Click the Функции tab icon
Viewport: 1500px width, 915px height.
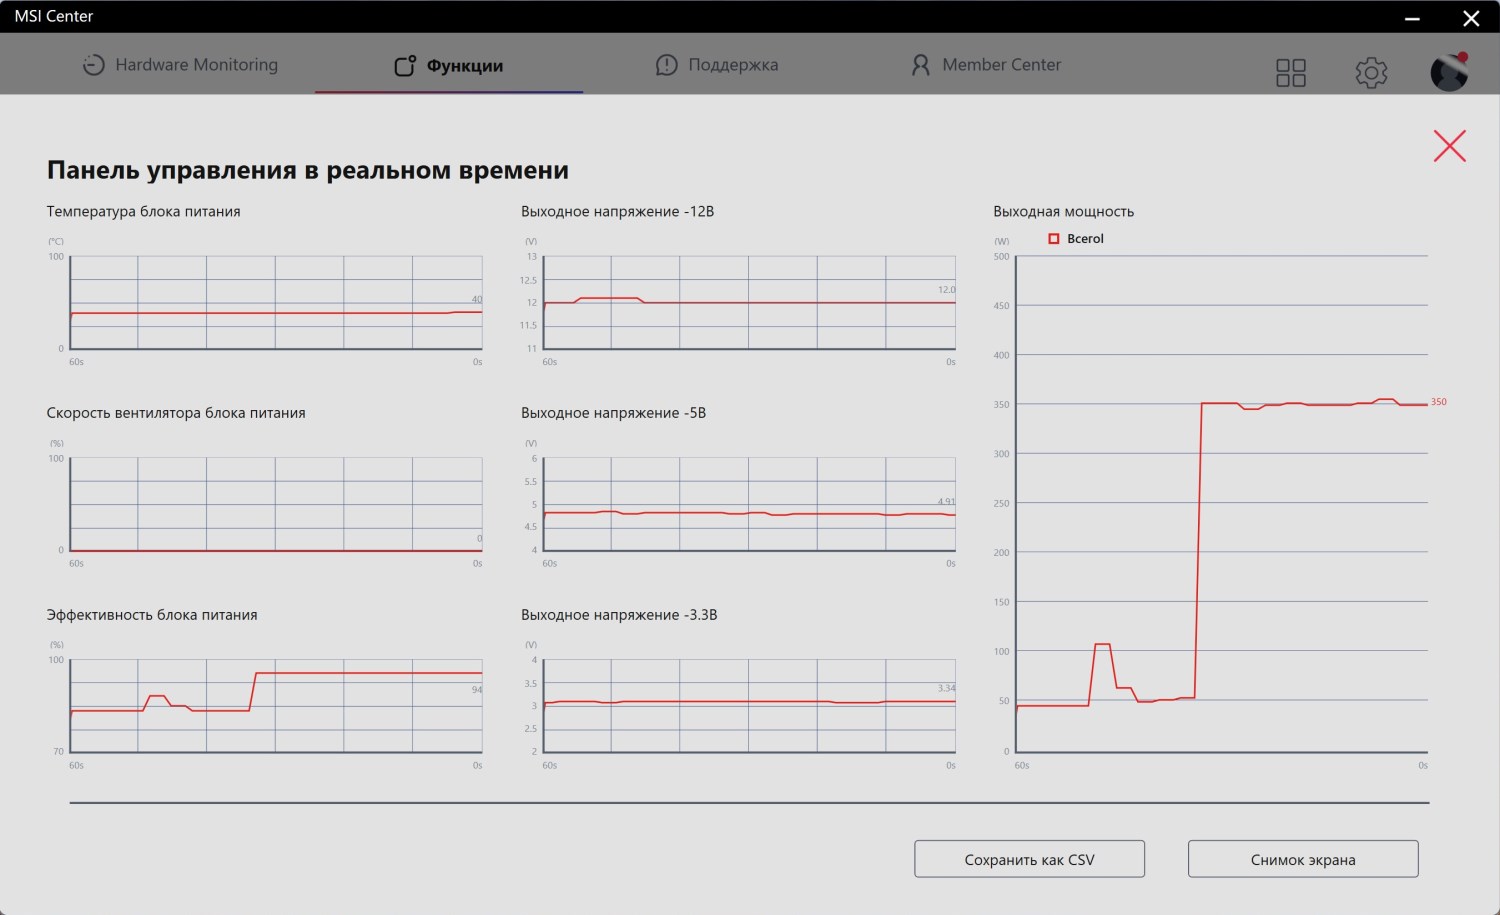(x=405, y=66)
